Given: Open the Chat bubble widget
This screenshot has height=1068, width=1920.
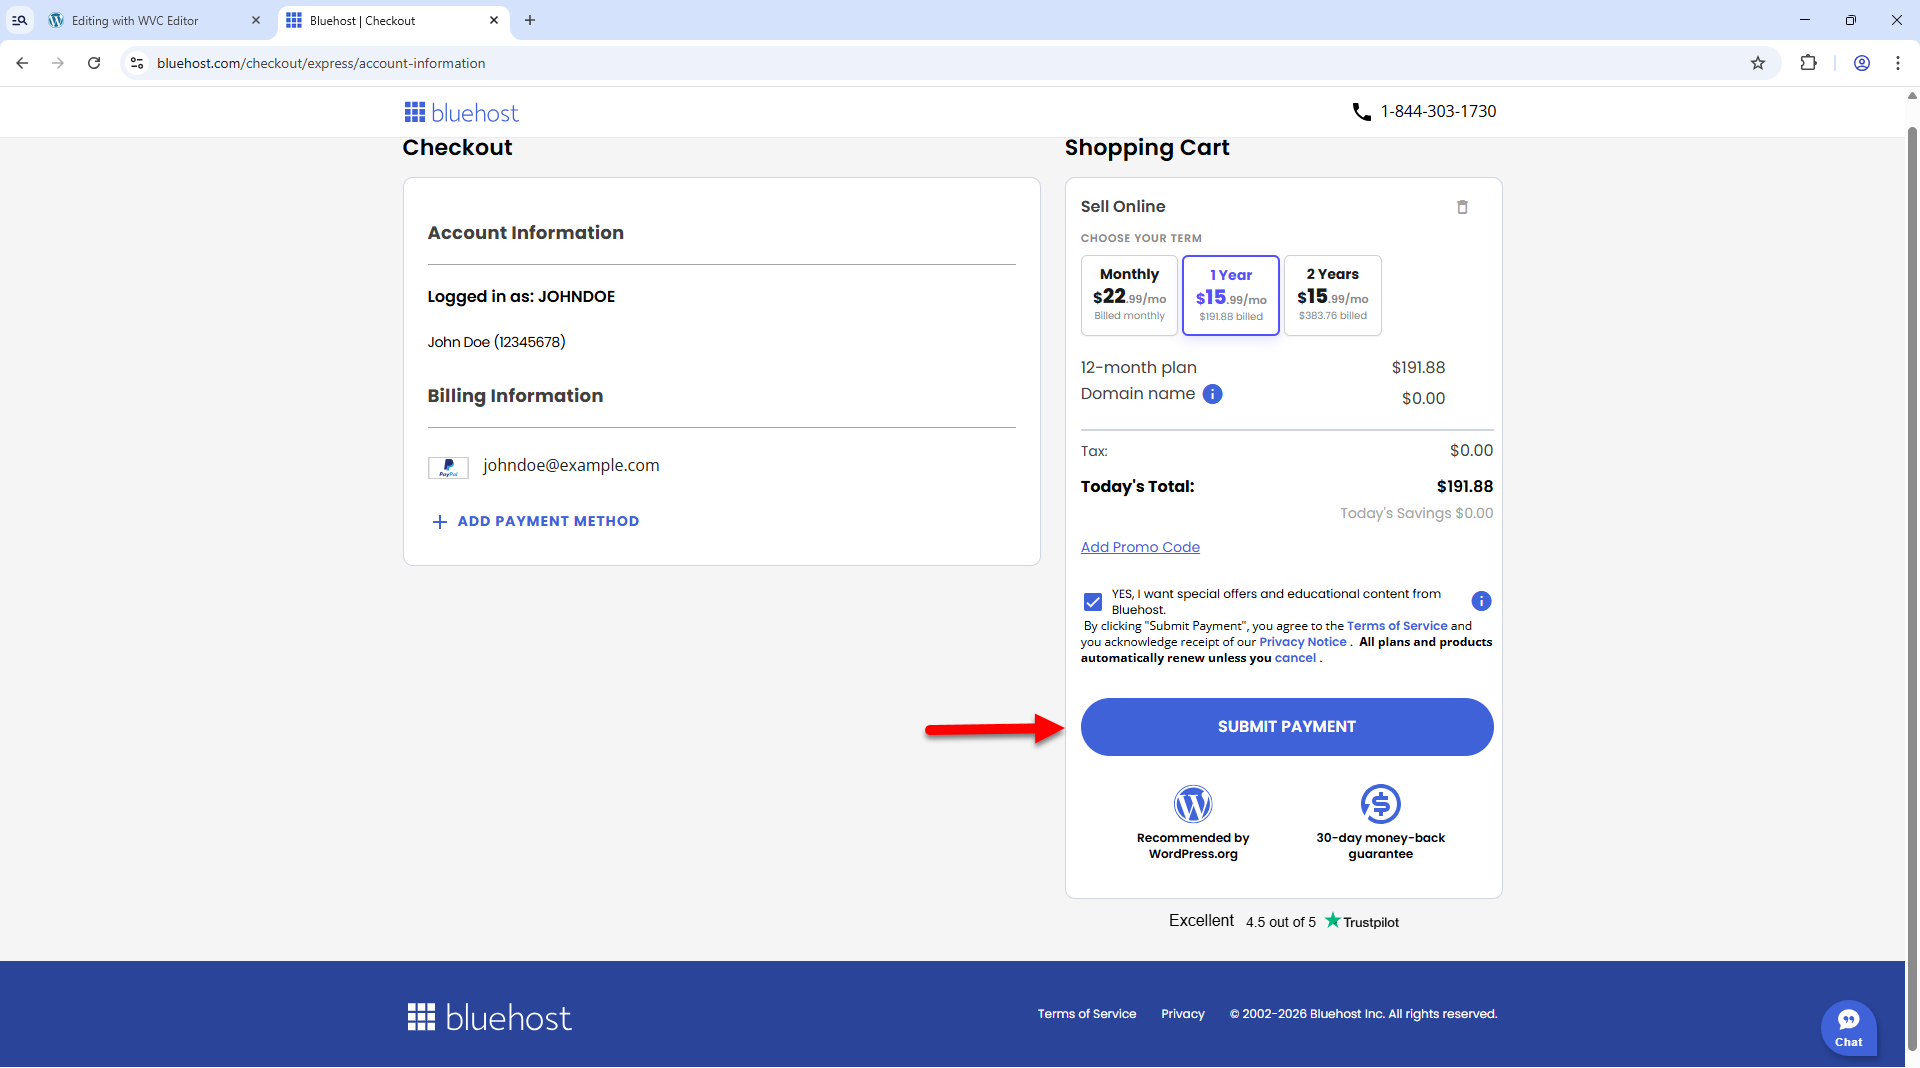Looking at the screenshot, I should [x=1848, y=1028].
